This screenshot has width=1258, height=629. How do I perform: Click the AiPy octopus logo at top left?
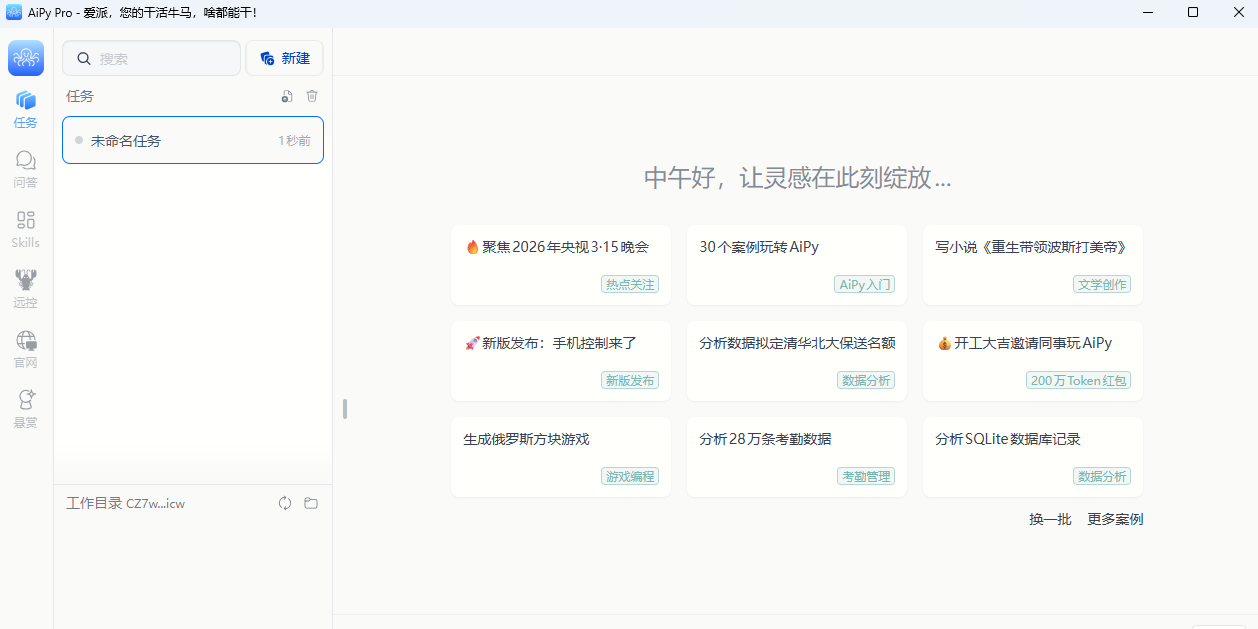[25, 57]
